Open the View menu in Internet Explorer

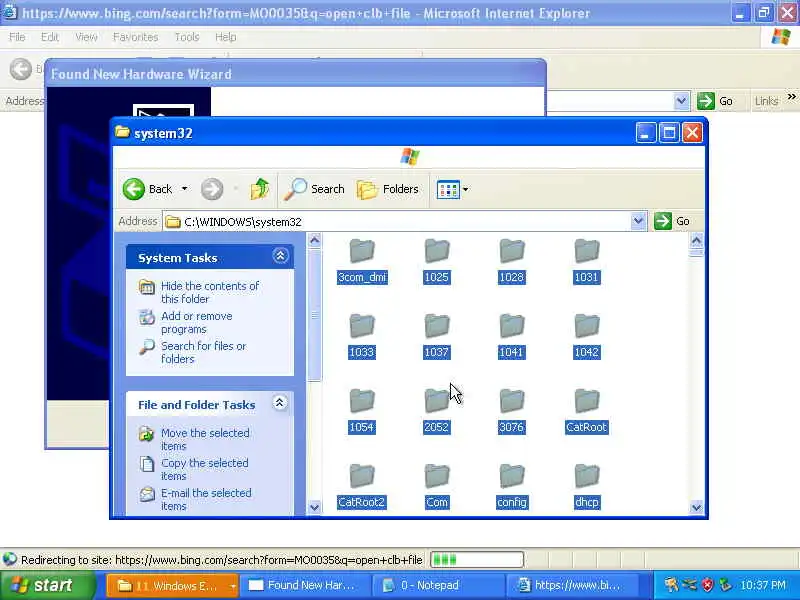coord(86,37)
